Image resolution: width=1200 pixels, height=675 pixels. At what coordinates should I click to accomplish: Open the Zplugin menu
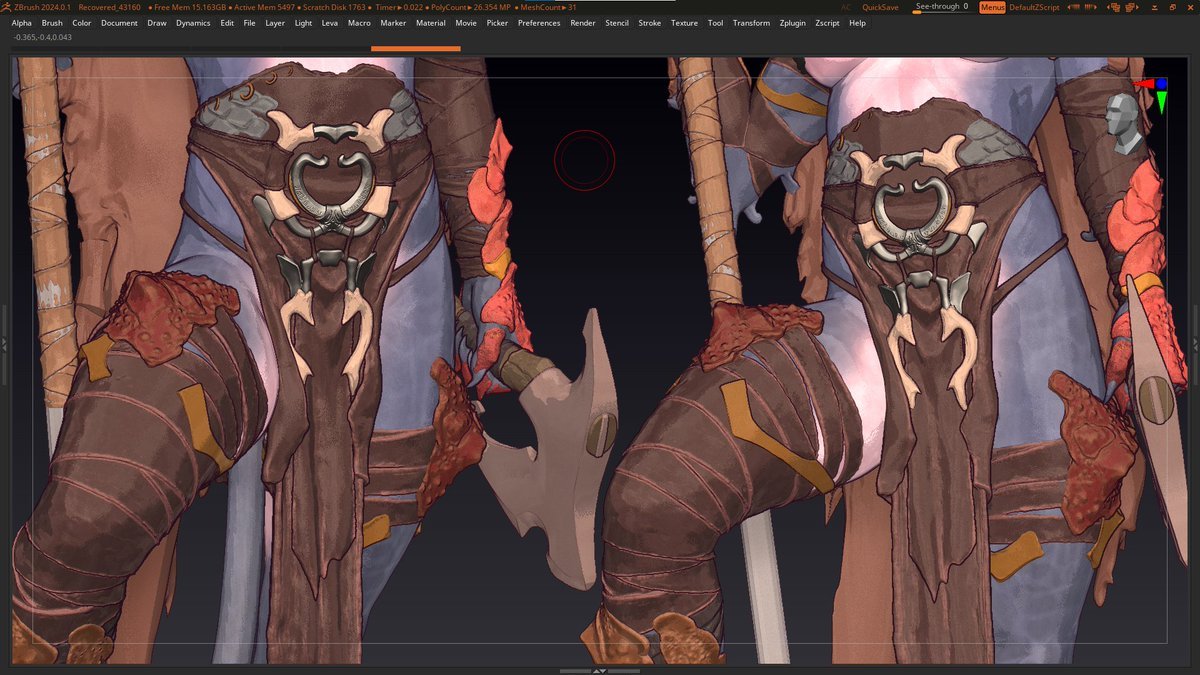coord(791,23)
